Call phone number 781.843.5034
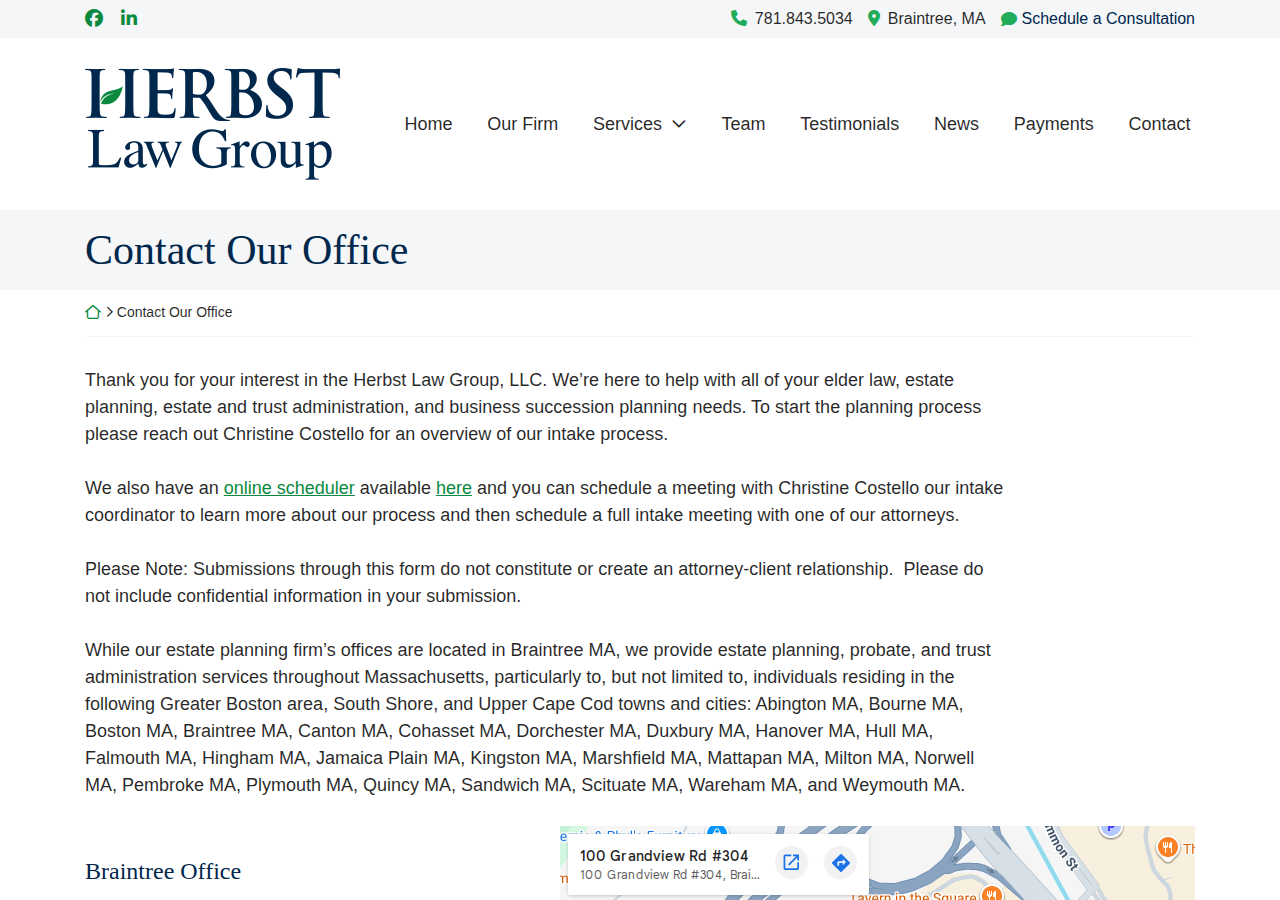Image resolution: width=1280 pixels, height=900 pixels. (804, 18)
